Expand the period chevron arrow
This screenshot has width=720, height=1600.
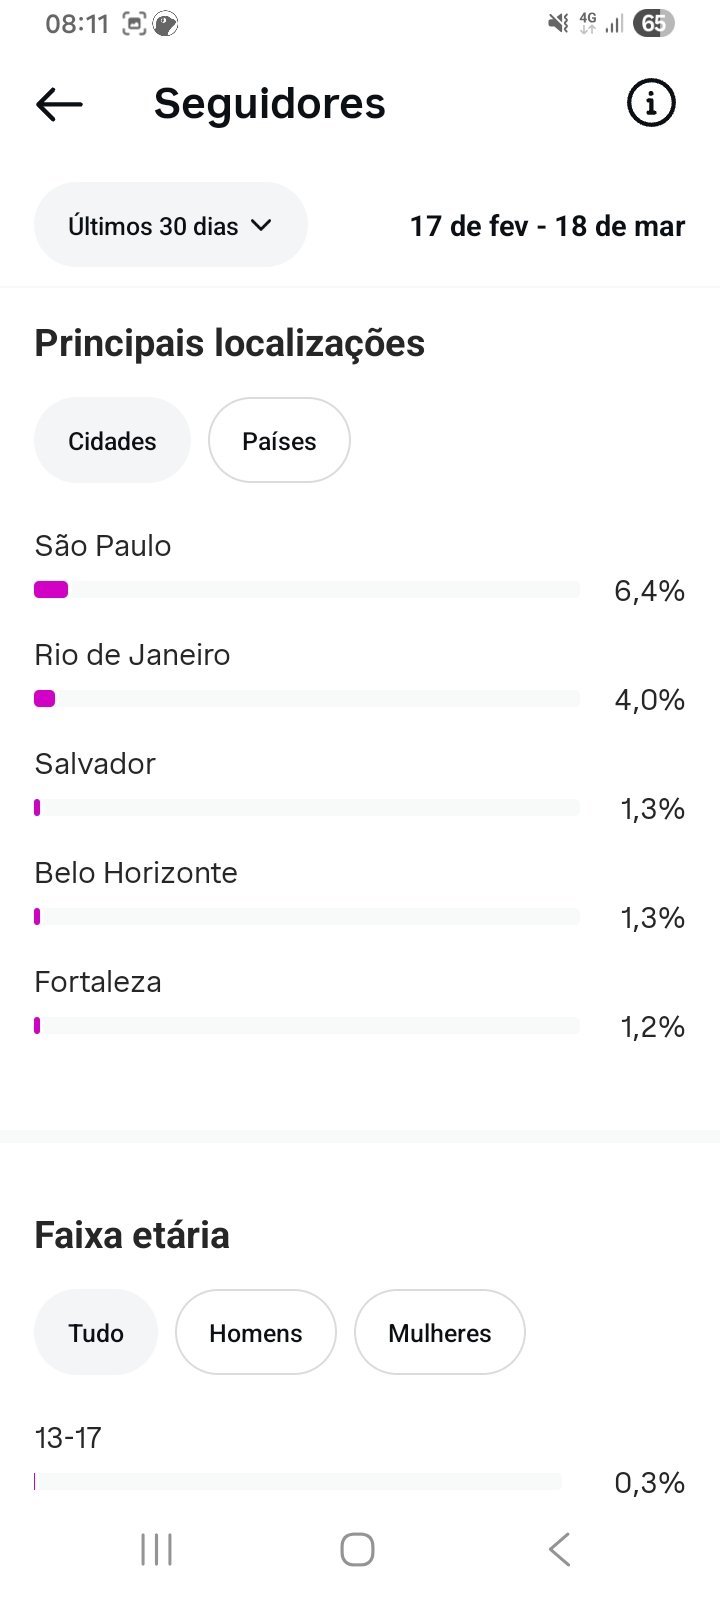(x=261, y=225)
